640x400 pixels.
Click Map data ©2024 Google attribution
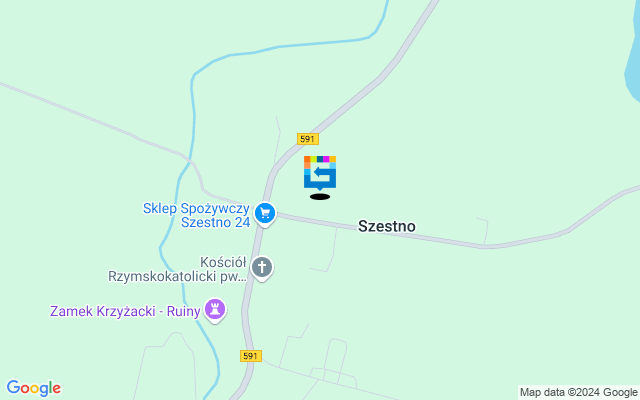[578, 393]
